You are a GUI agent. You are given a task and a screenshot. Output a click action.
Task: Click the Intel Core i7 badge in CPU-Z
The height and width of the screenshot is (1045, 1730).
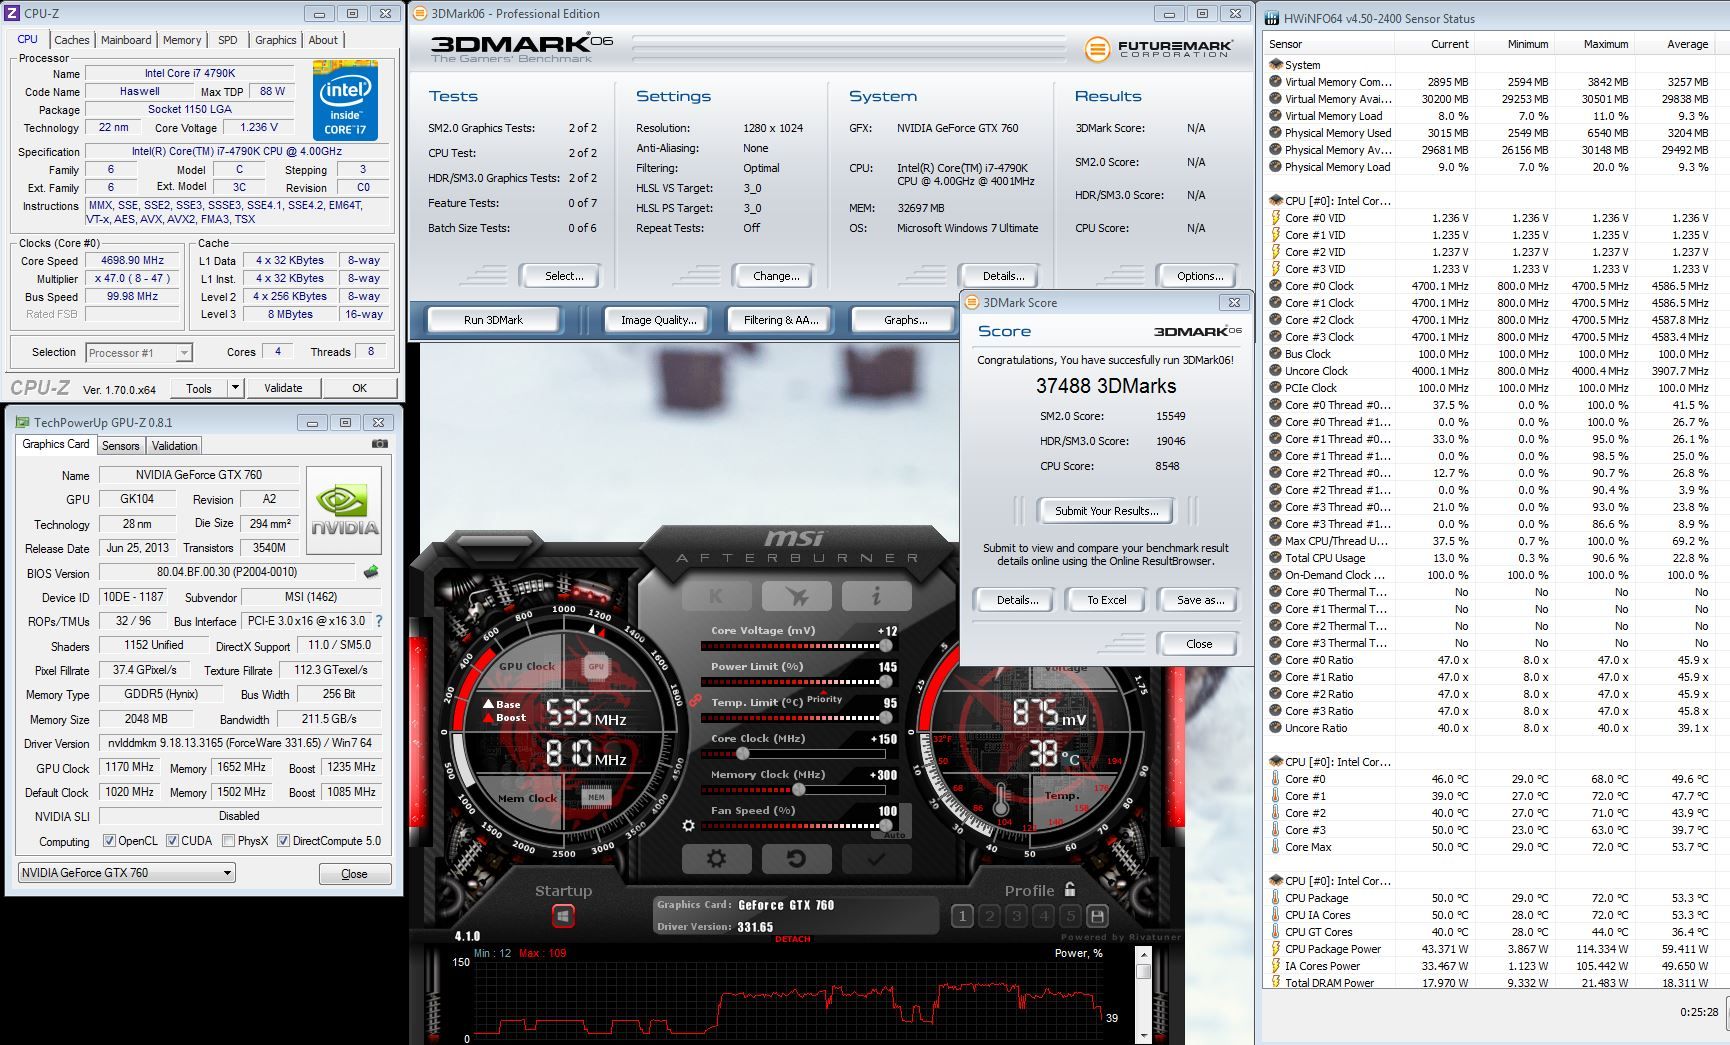pyautogui.click(x=345, y=100)
